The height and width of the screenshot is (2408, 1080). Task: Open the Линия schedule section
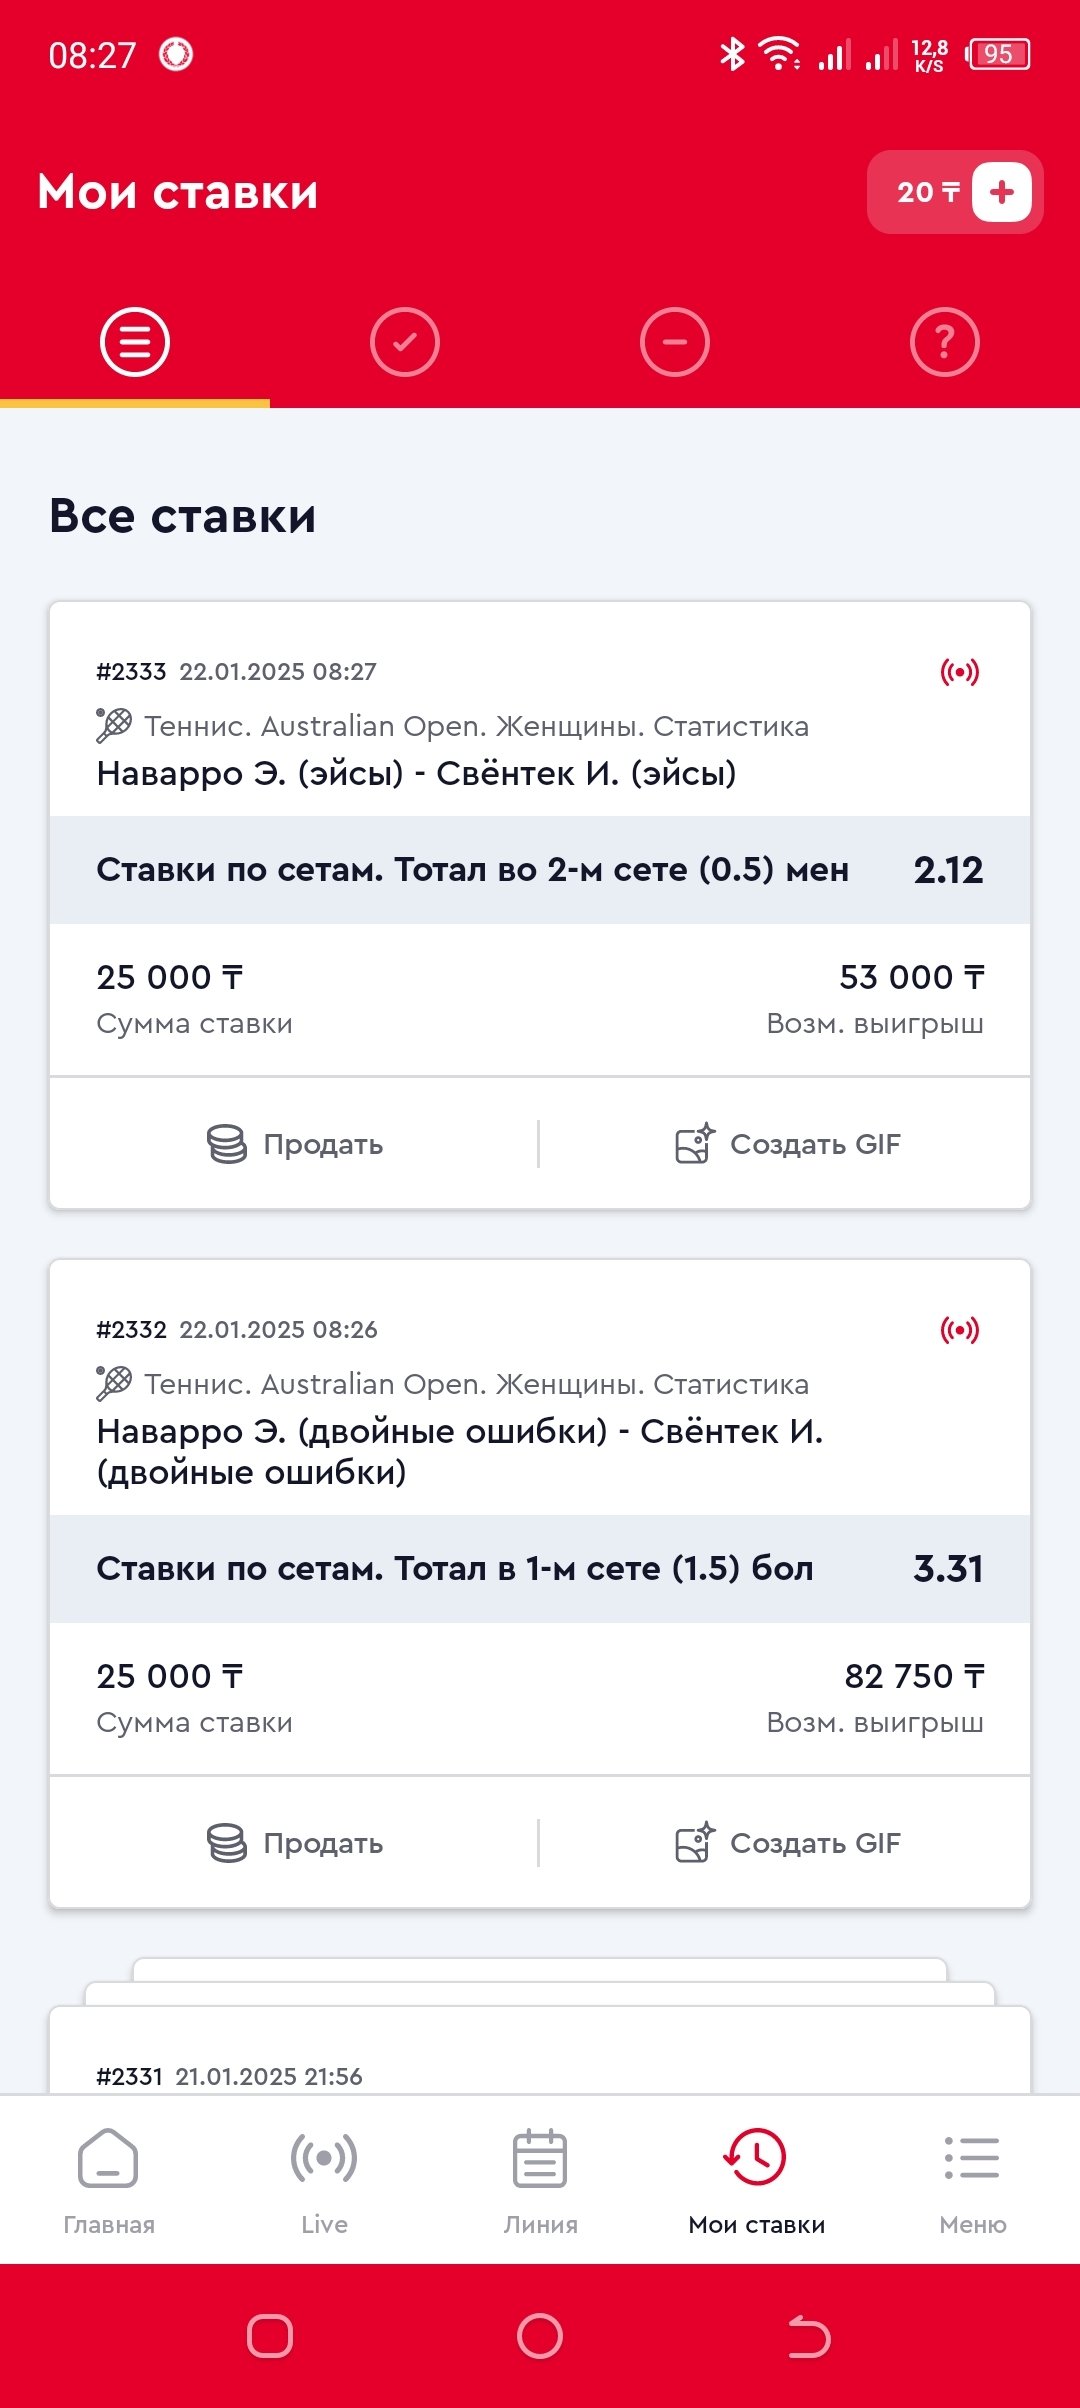coord(540,2180)
